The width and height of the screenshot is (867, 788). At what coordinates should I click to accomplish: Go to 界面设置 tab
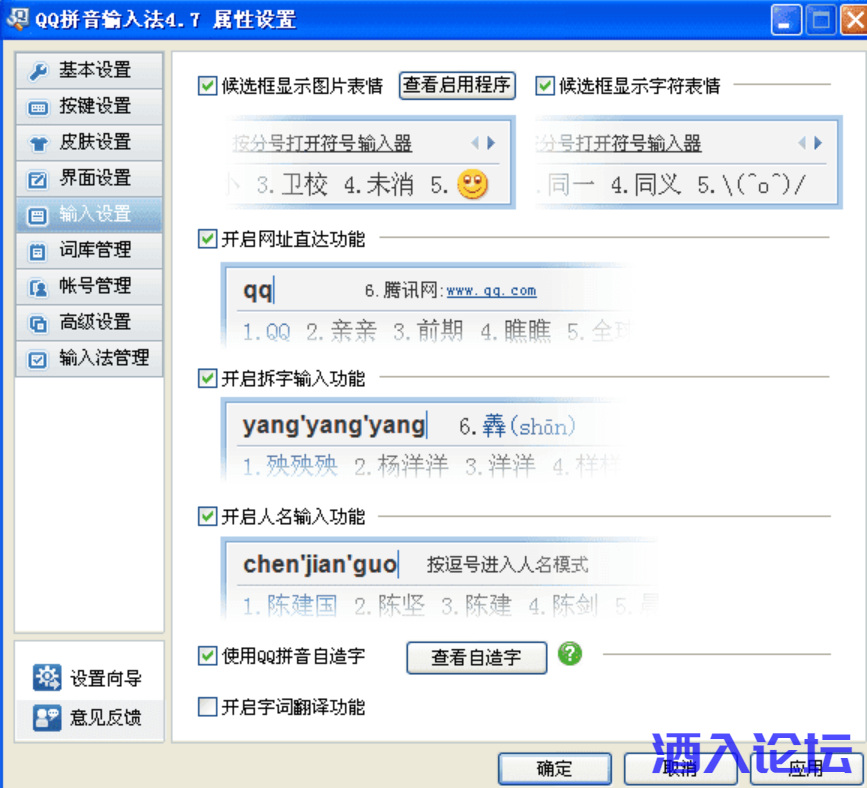coord(89,179)
